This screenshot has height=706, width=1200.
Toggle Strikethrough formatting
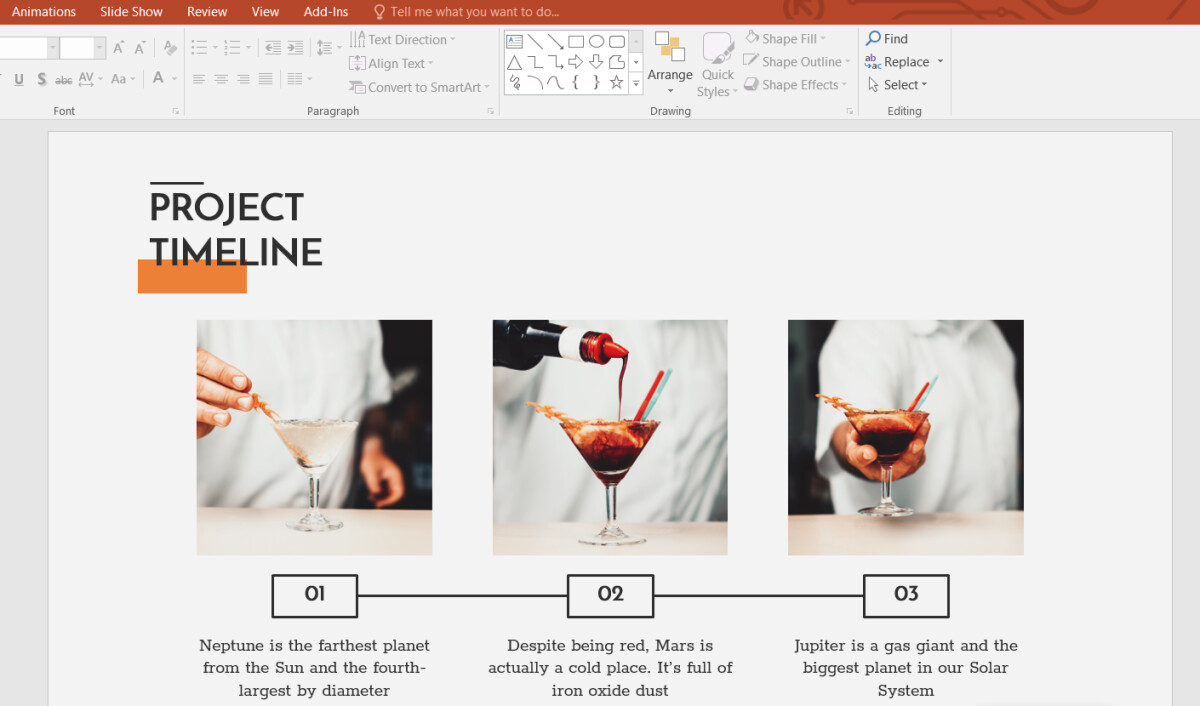[x=63, y=78]
